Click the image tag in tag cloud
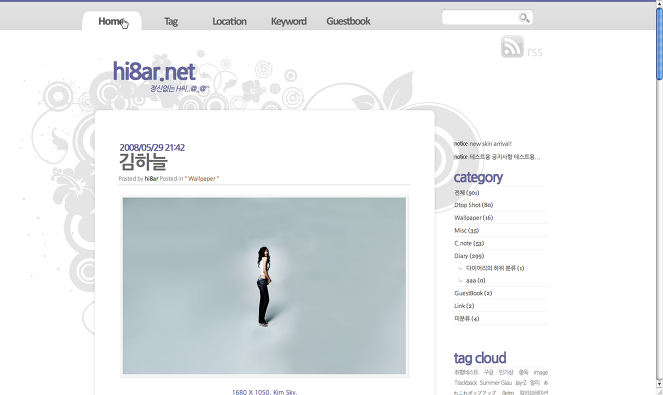The width and height of the screenshot is (663, 395). pyautogui.click(x=540, y=372)
